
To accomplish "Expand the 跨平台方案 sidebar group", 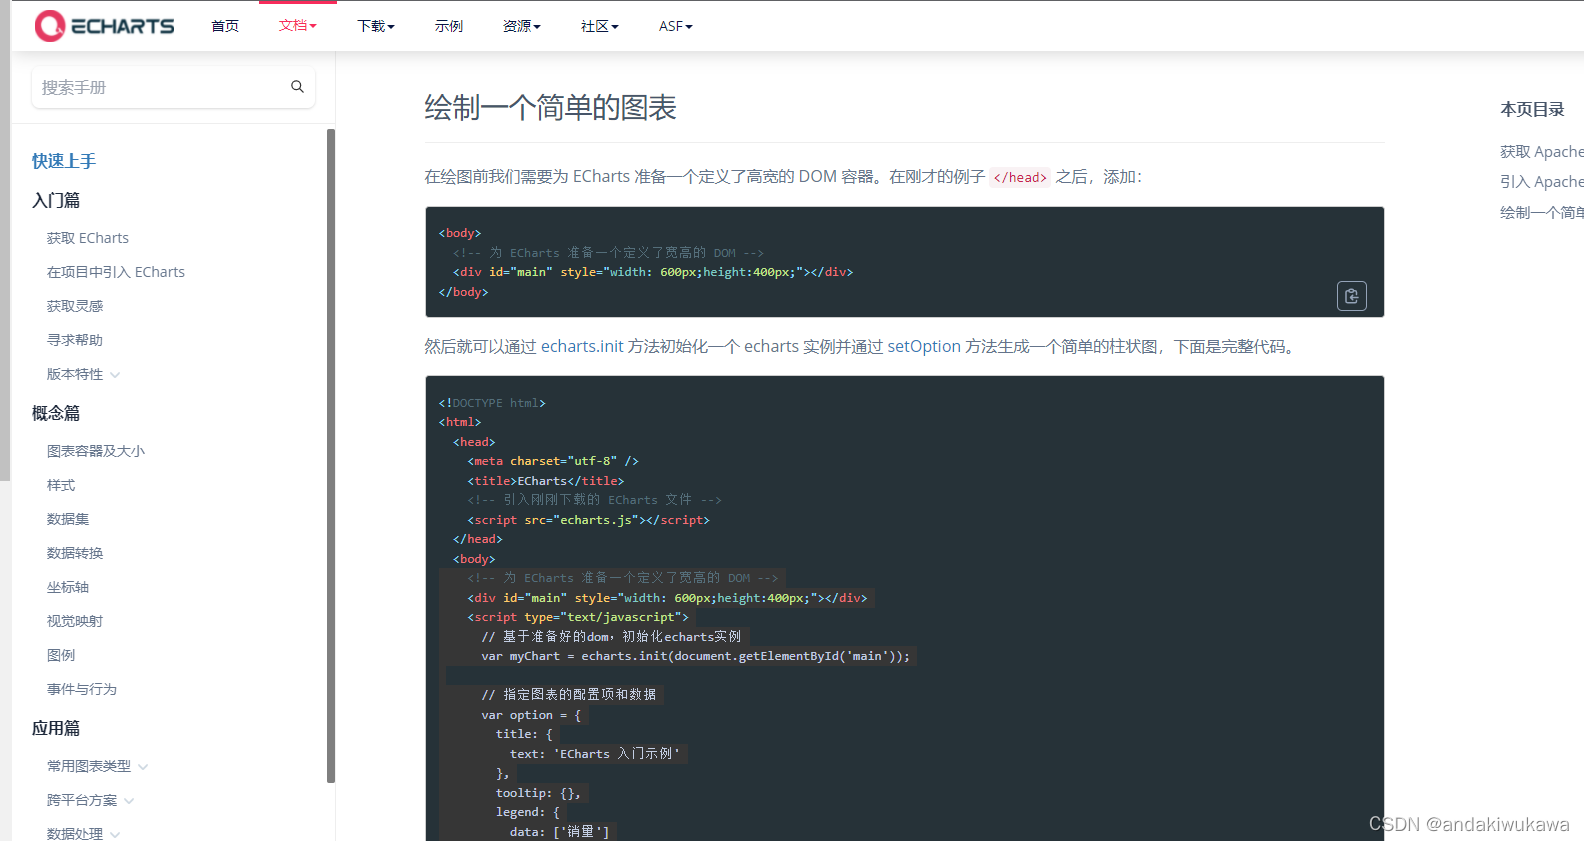I will pyautogui.click(x=90, y=800).
